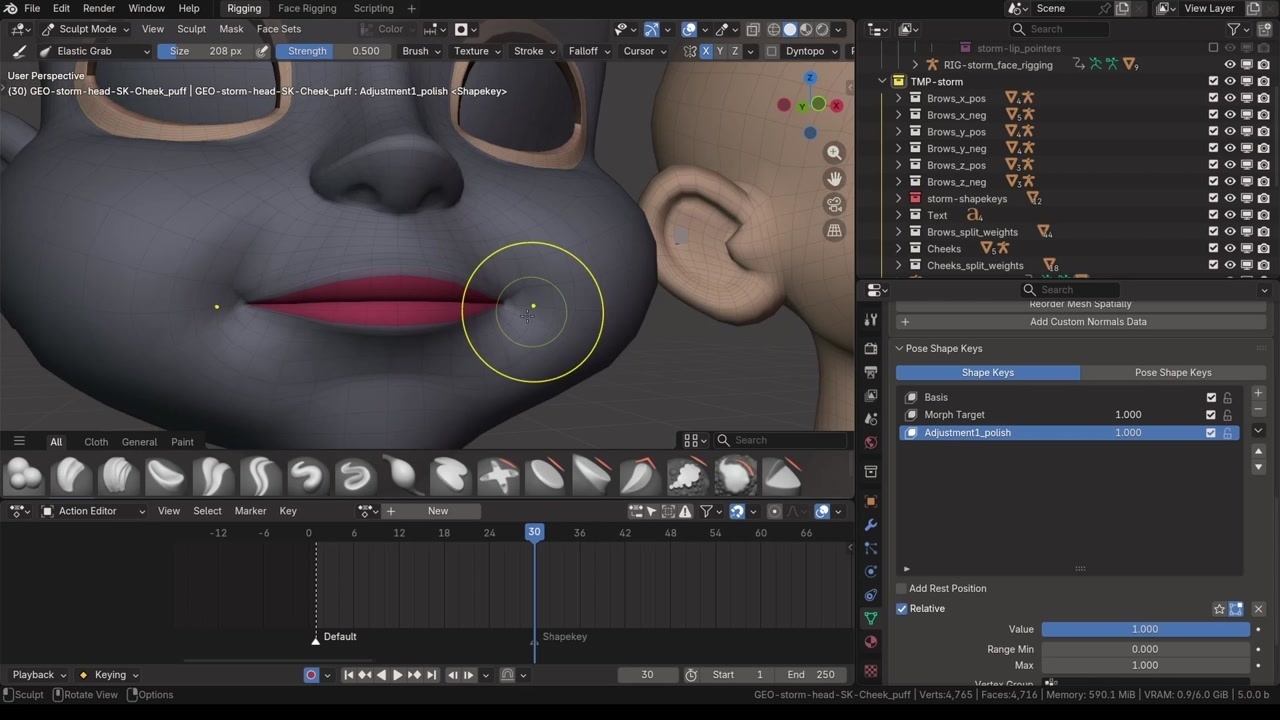
Task: Click the add shape key plus button
Action: click(1258, 393)
